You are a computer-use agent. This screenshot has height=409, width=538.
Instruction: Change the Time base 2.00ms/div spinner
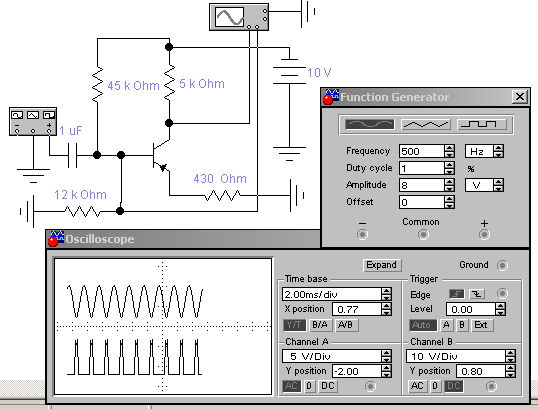[x=386, y=294]
